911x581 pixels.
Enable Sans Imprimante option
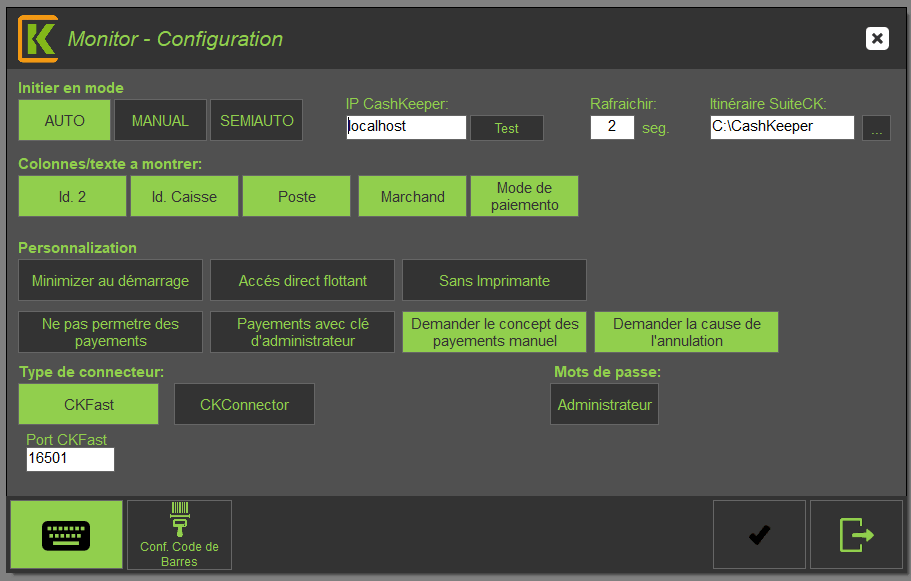494,280
